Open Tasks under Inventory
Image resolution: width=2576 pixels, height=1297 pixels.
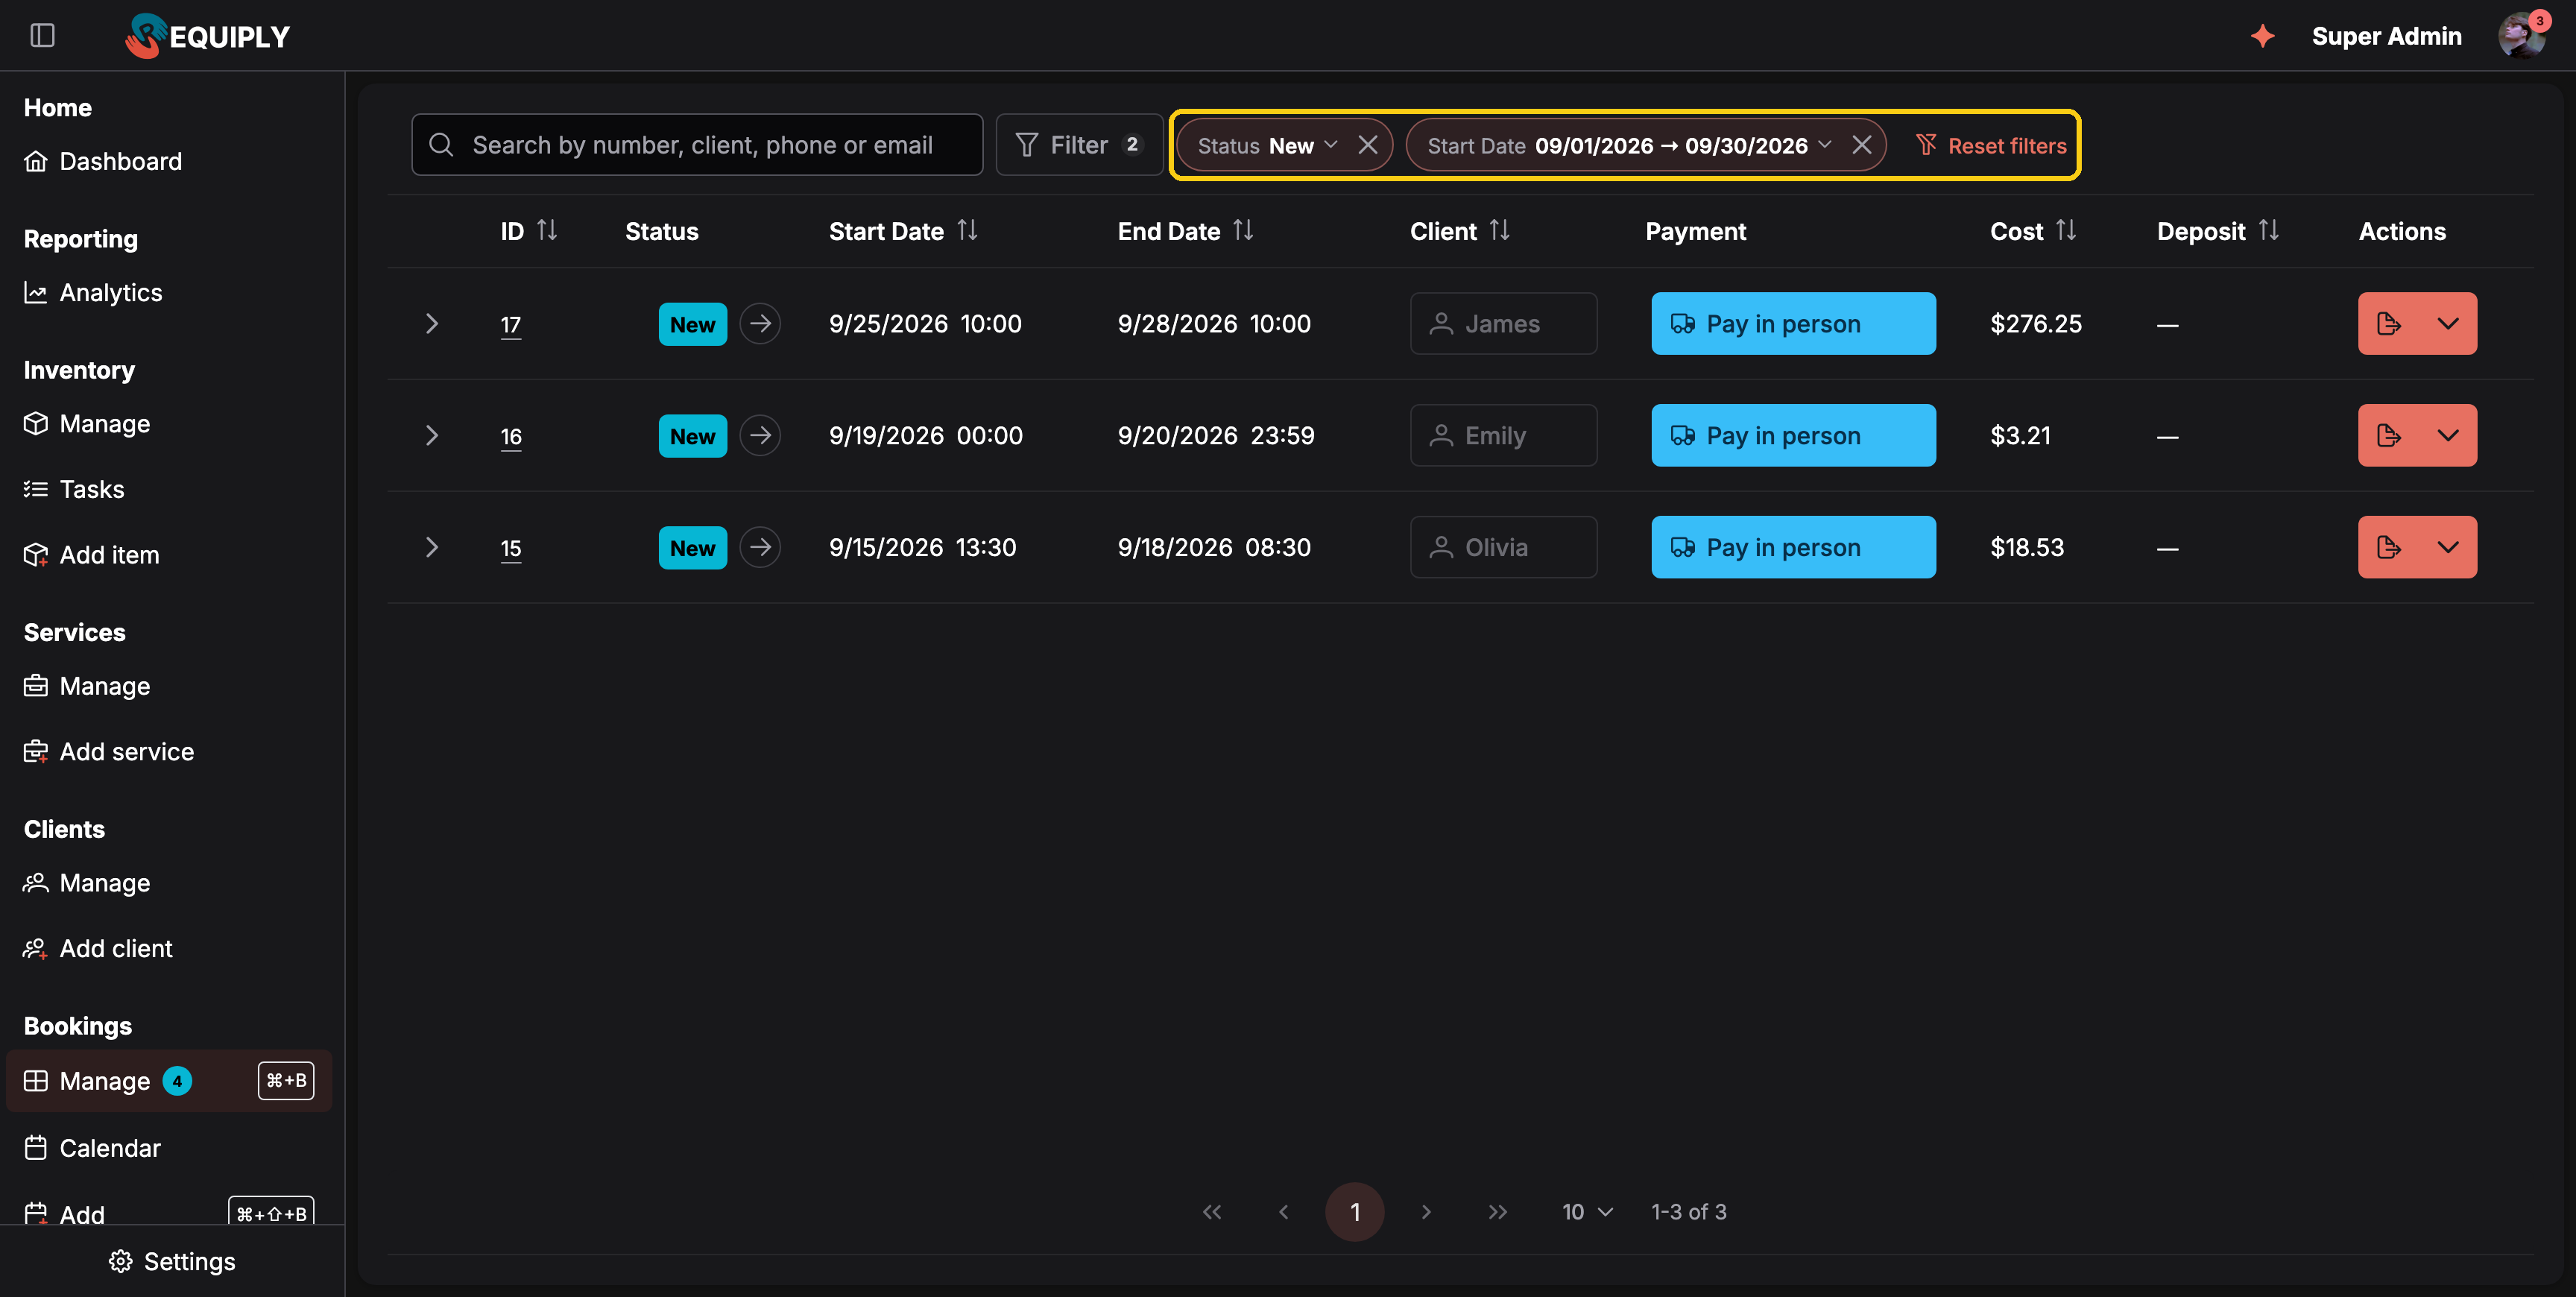[74, 489]
